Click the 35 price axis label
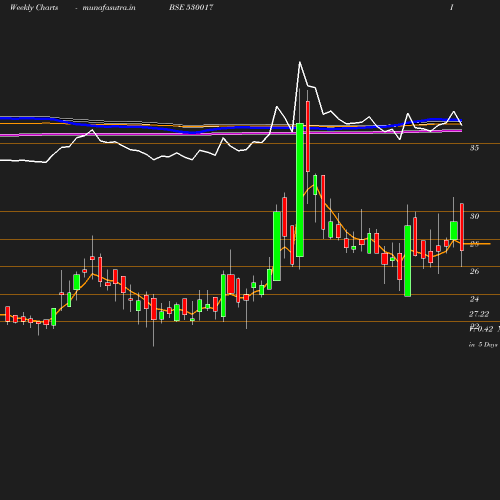The height and width of the screenshot is (500, 500). [x=474, y=148]
